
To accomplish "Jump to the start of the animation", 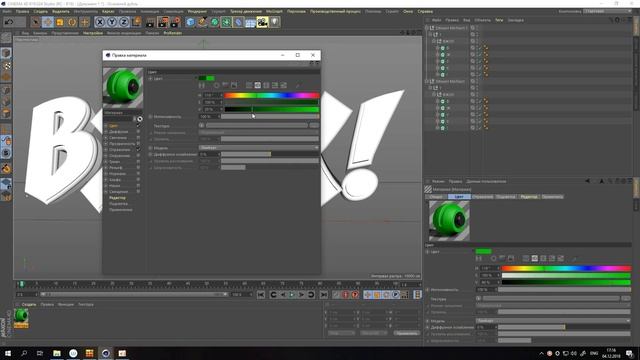I will (261, 294).
